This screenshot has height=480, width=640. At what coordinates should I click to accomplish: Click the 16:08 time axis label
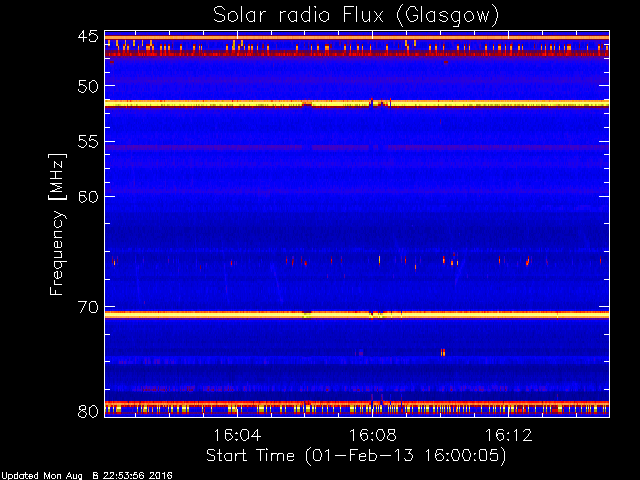click(373, 436)
